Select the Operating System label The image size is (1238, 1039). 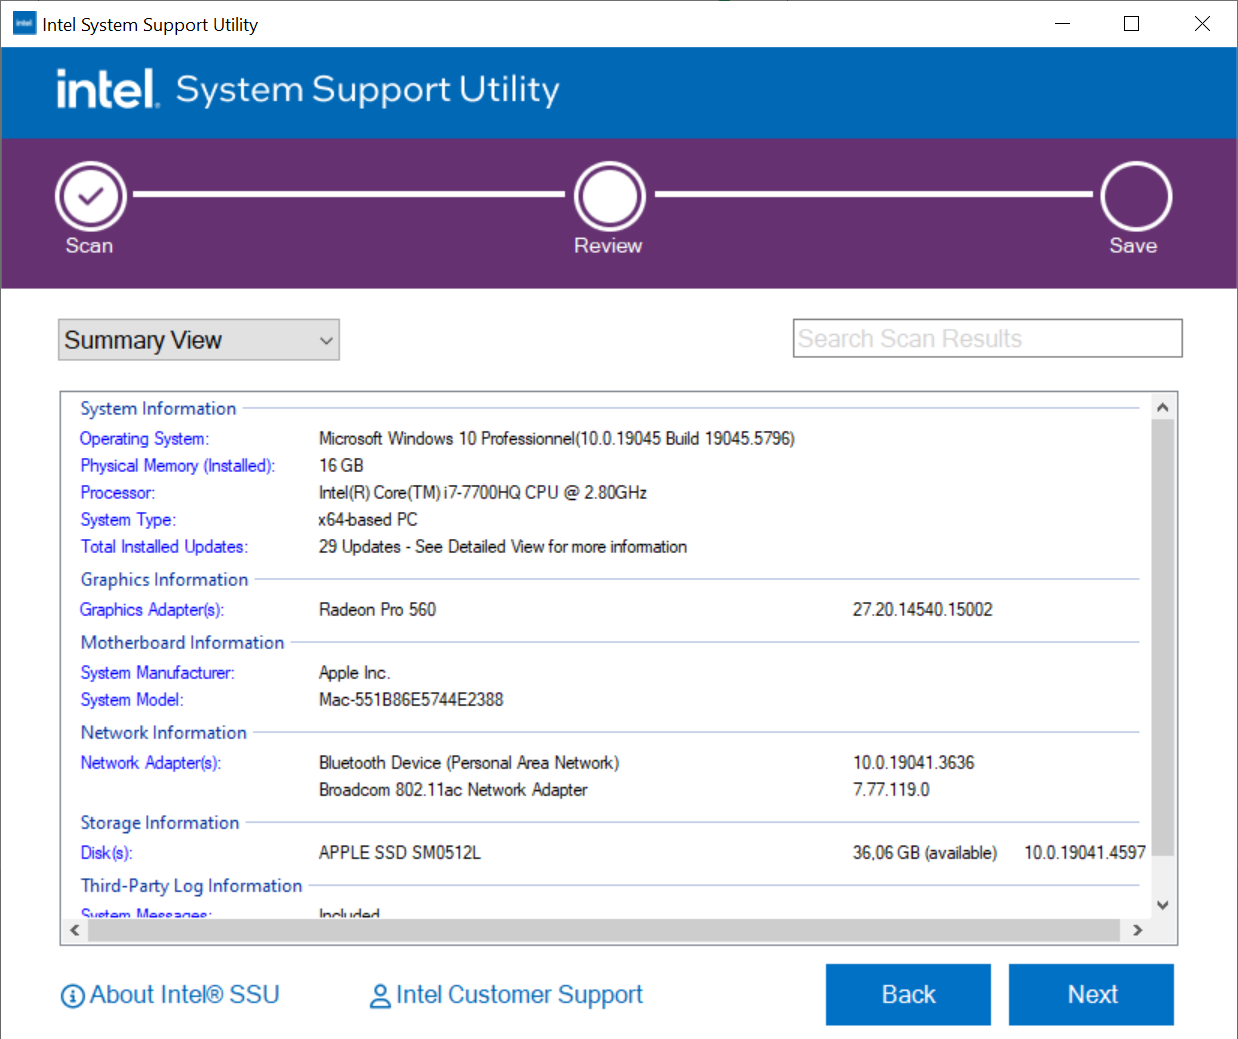[x=144, y=439]
